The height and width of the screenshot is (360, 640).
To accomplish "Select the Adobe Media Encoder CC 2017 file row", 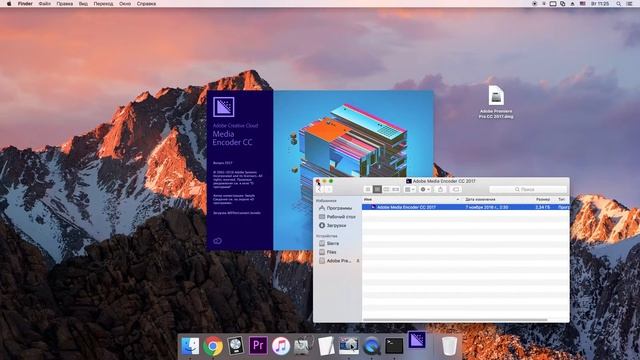I will [x=465, y=207].
